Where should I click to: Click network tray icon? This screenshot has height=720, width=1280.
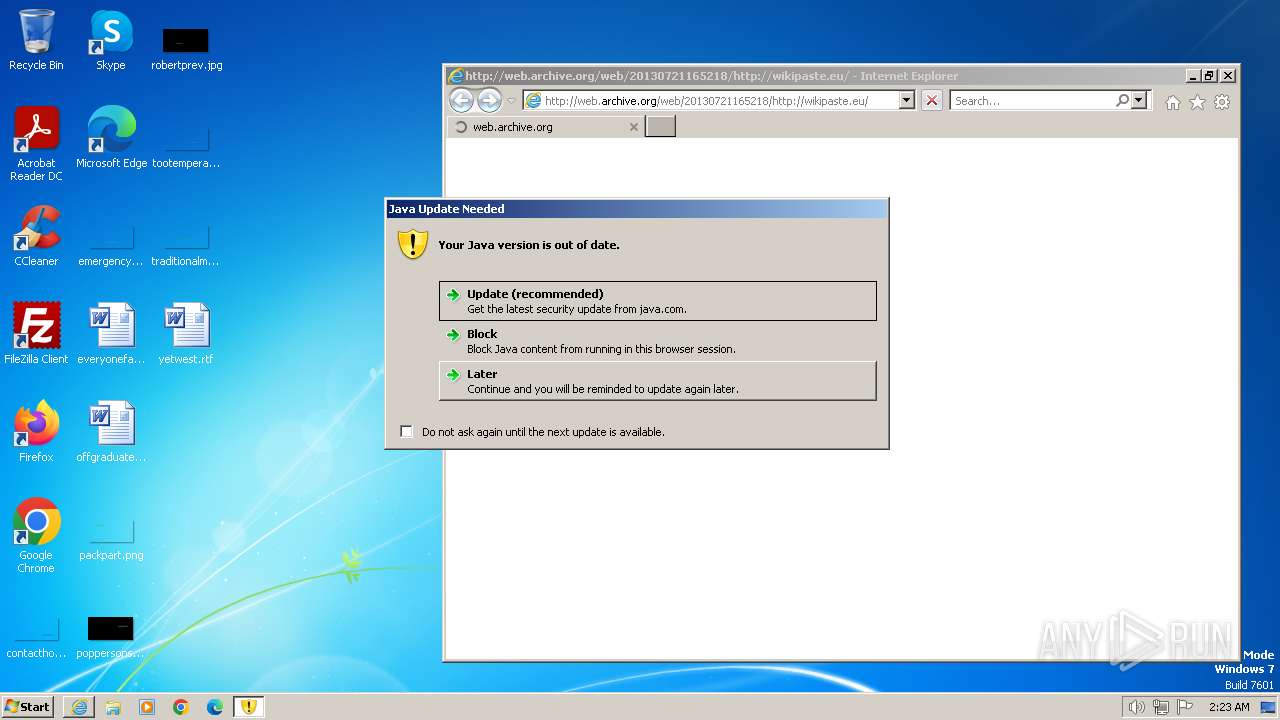coord(1161,707)
